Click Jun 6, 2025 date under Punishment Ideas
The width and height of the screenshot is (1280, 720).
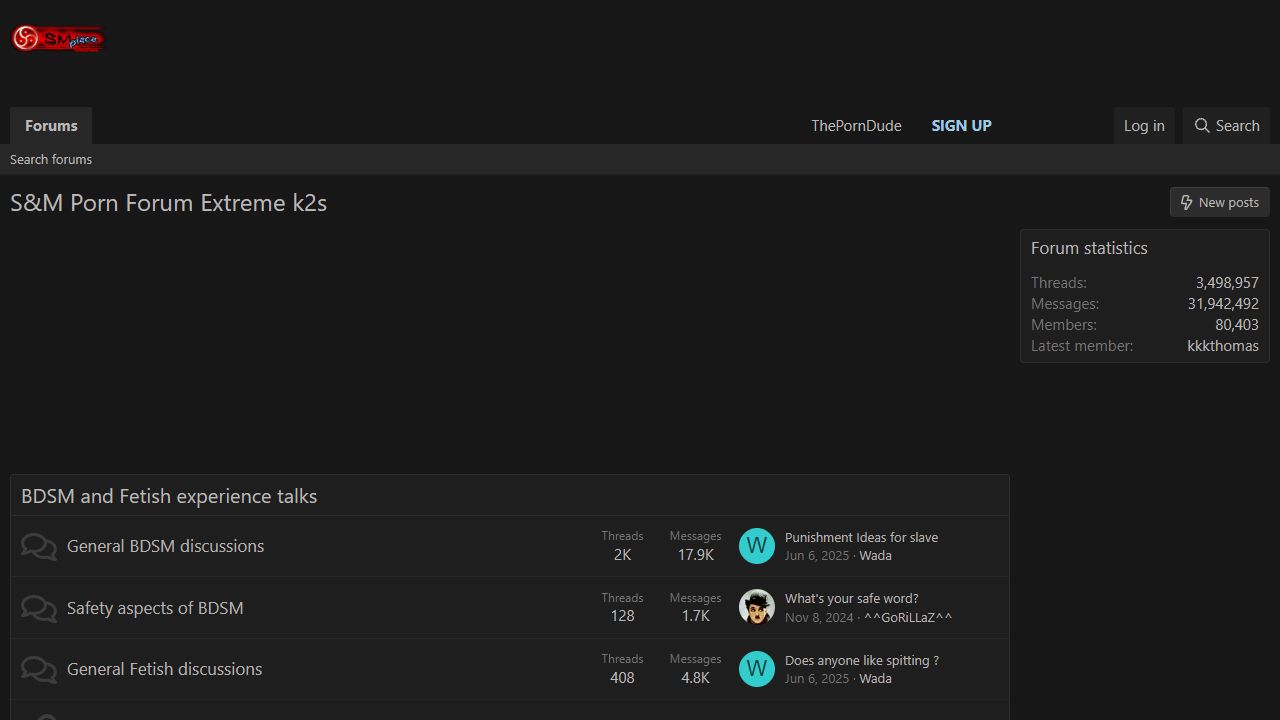pyautogui.click(x=817, y=556)
